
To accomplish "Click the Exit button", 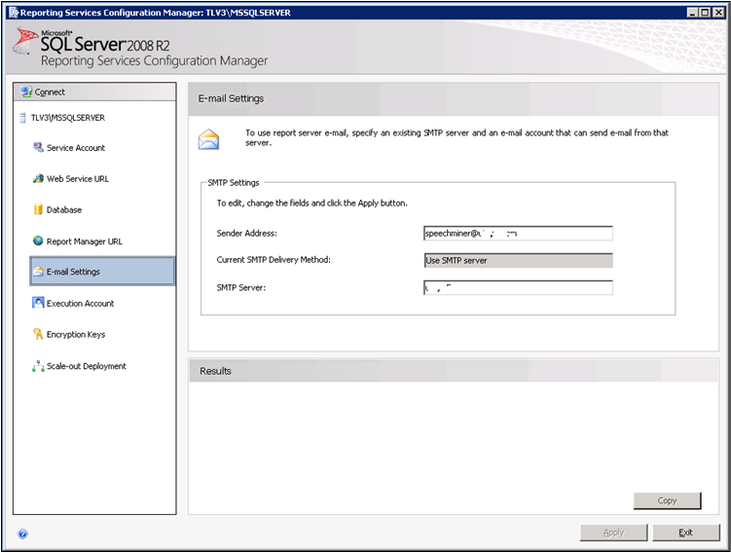I will point(686,532).
